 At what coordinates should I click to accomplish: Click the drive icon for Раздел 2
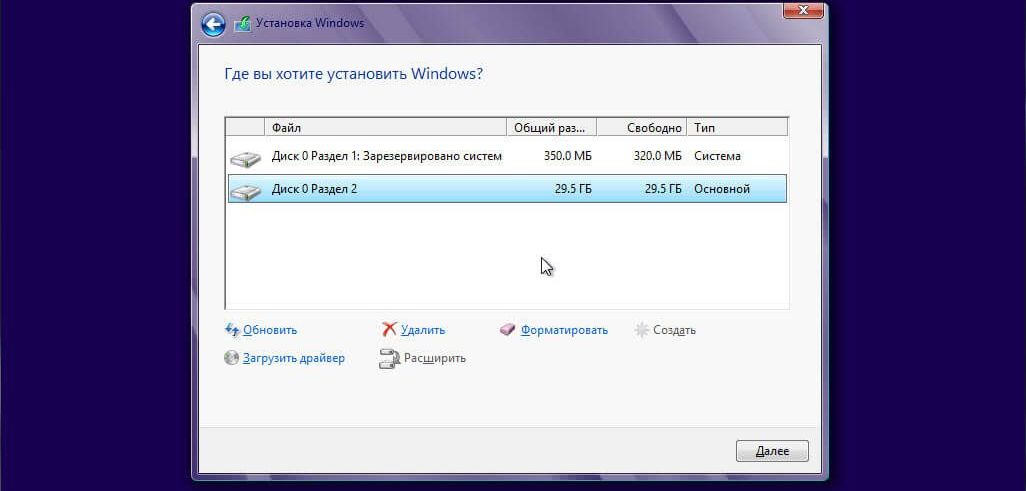point(246,191)
